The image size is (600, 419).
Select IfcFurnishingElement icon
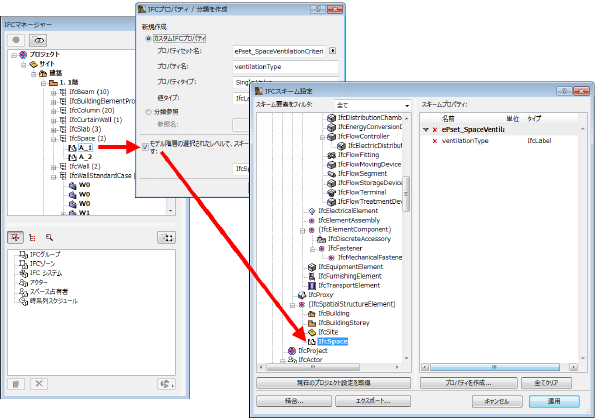312,277
